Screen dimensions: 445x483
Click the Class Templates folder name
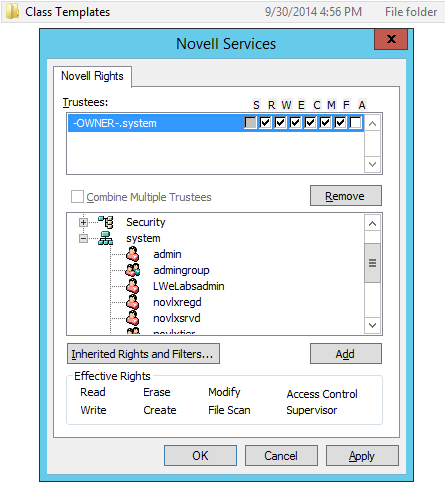point(68,12)
